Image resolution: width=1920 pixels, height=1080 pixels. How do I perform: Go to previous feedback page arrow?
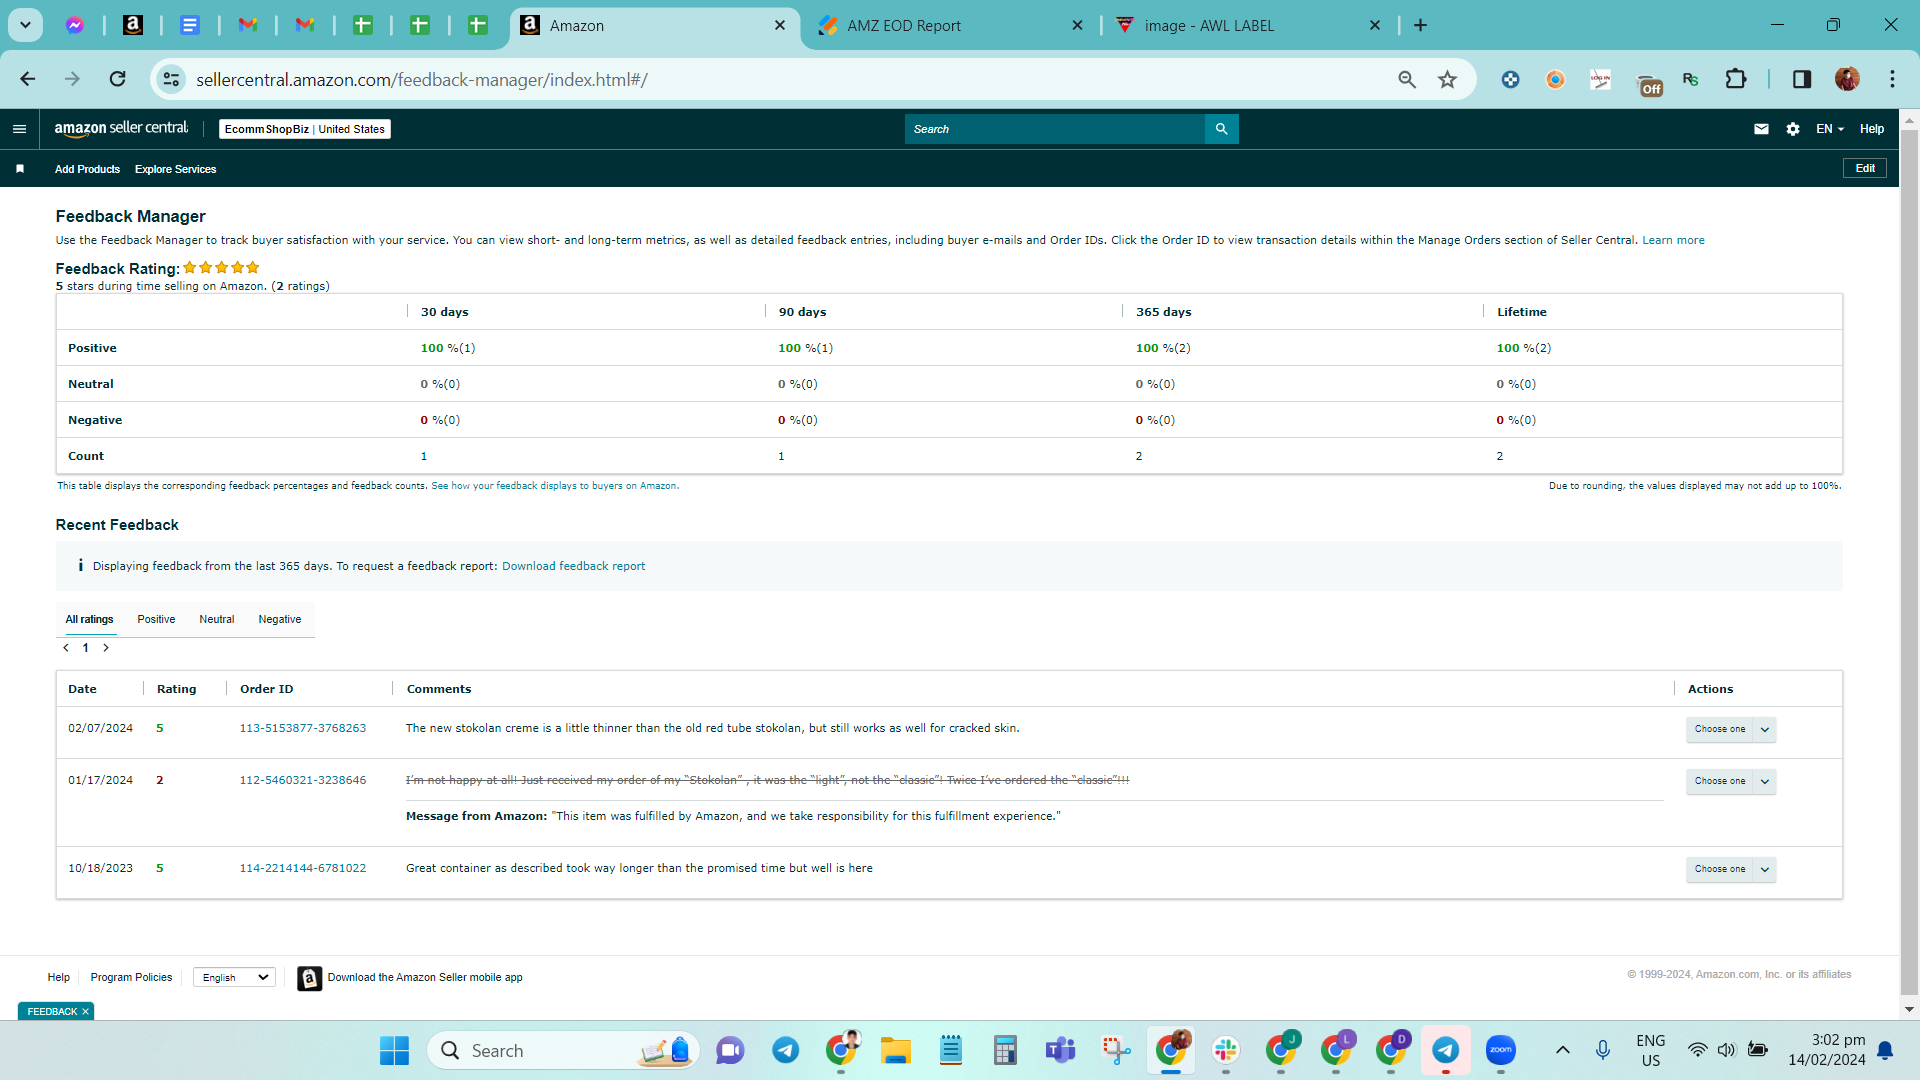tap(66, 648)
